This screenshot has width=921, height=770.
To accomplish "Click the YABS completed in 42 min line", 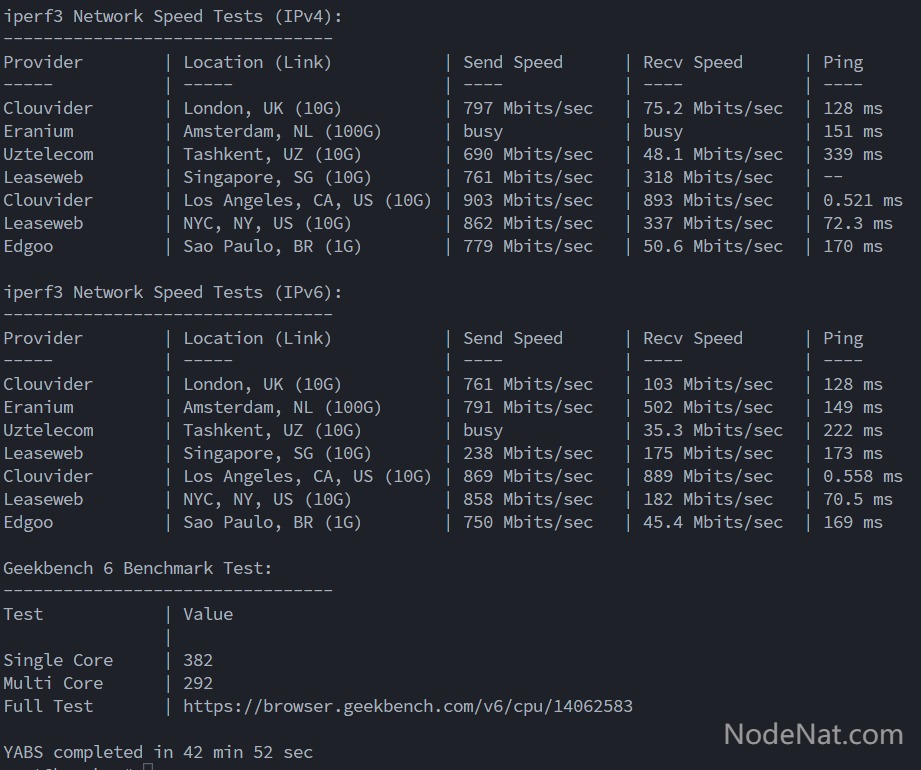I will click(158, 752).
